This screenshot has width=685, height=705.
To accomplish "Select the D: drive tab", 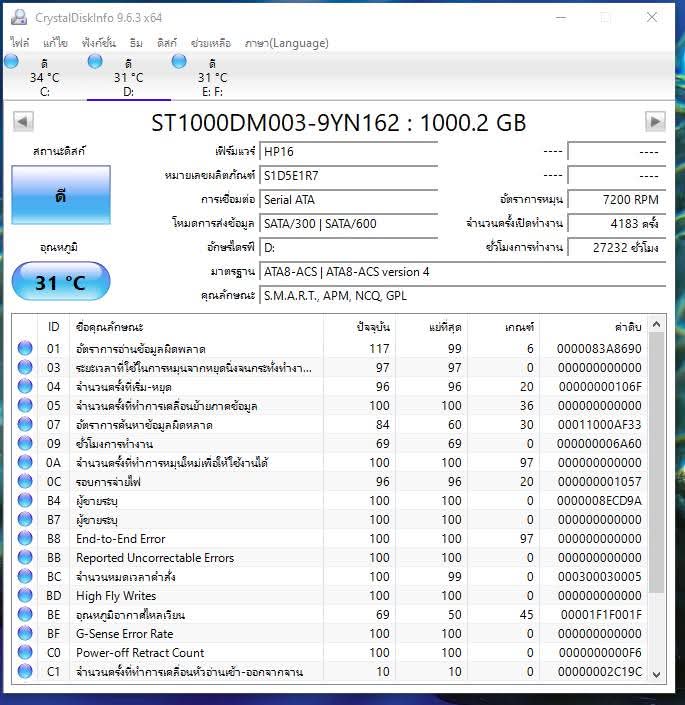I will pos(129,77).
